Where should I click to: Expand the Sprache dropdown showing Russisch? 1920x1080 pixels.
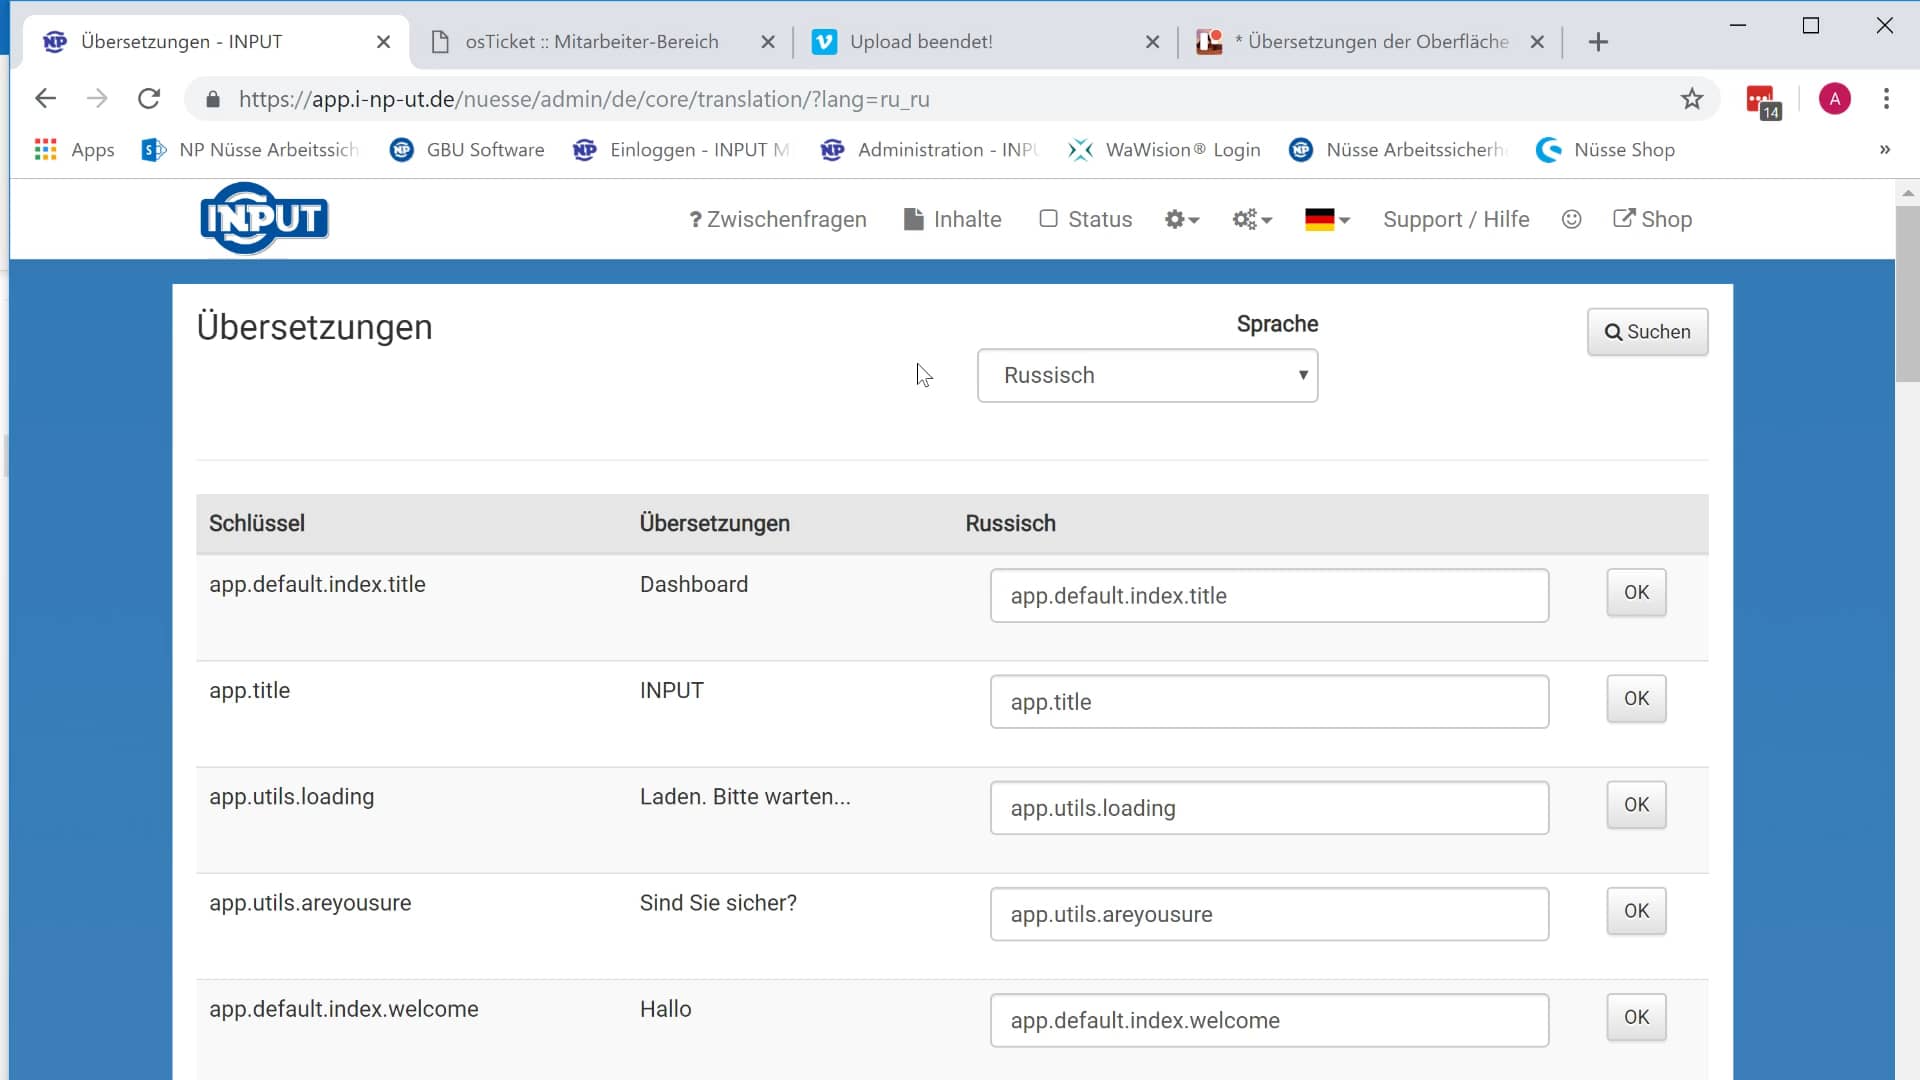tap(1147, 375)
